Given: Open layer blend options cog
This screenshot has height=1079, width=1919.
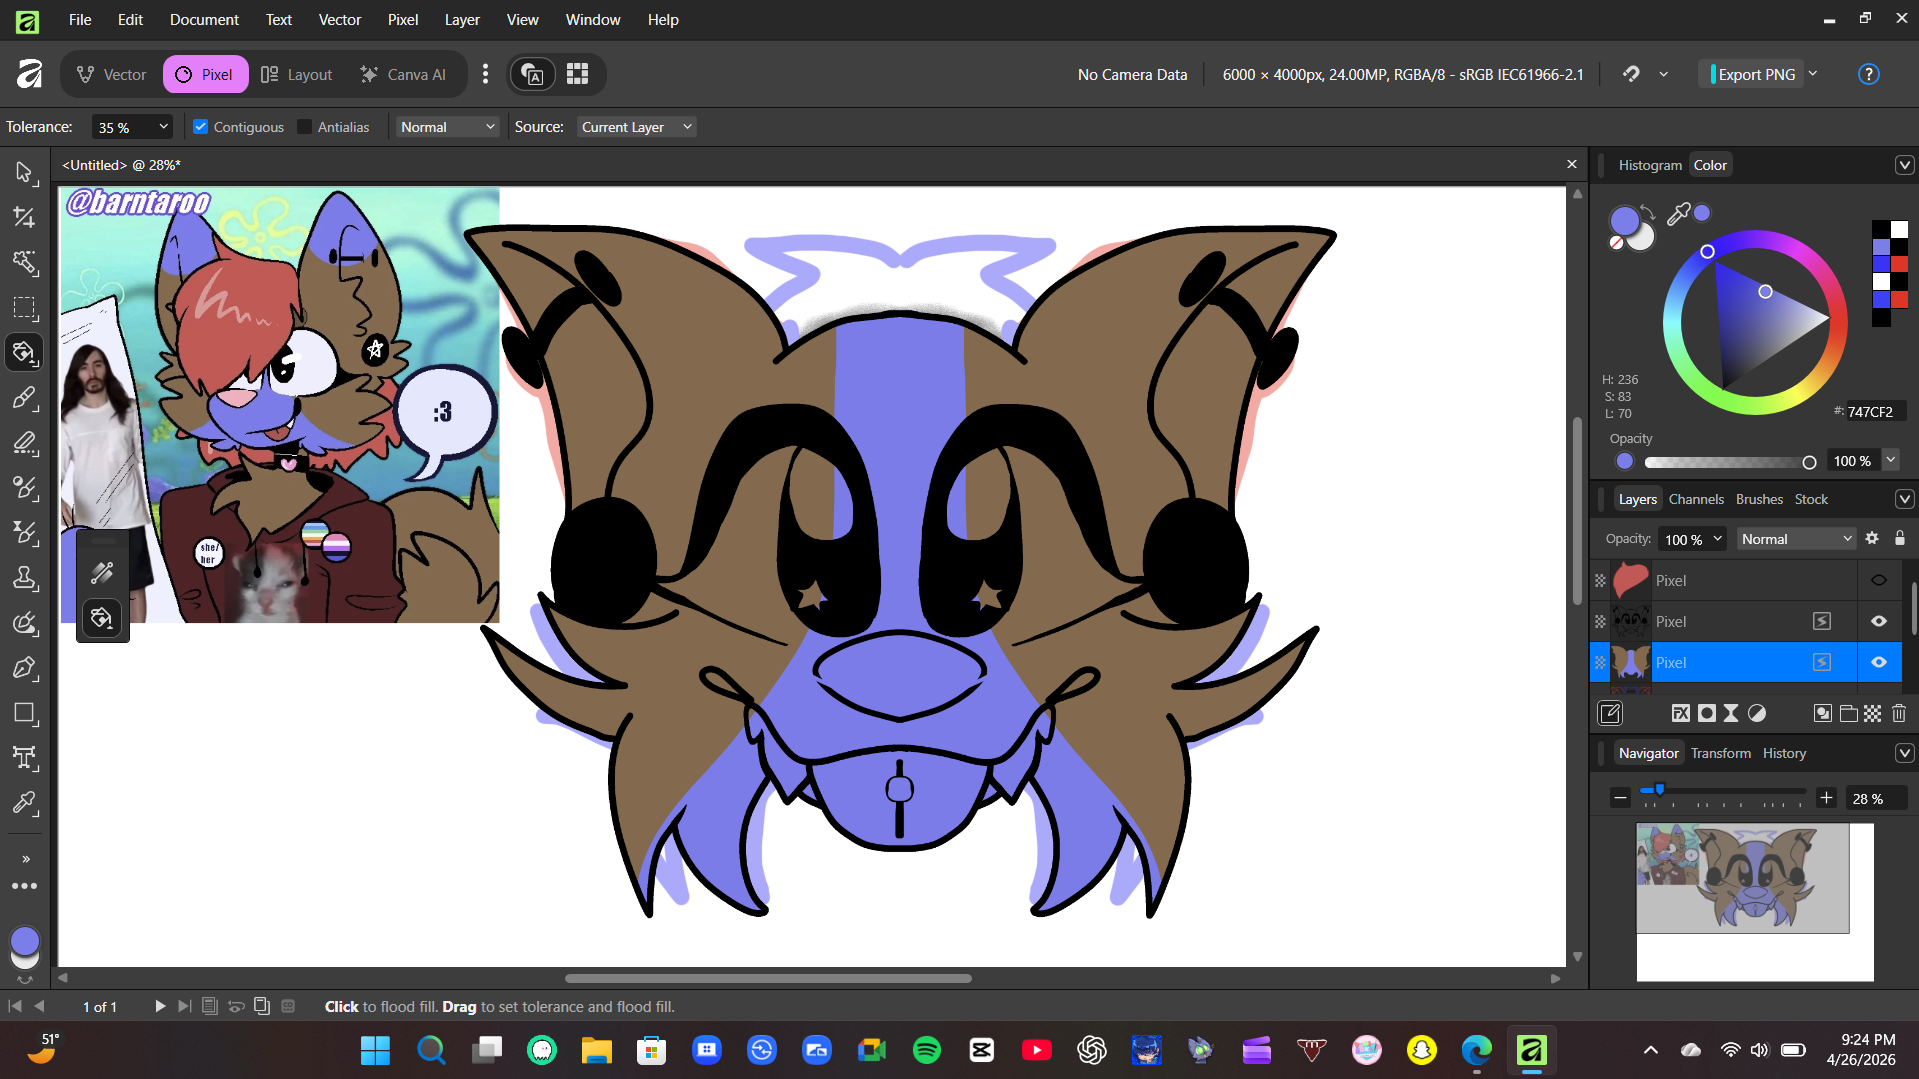Looking at the screenshot, I should click(x=1872, y=538).
